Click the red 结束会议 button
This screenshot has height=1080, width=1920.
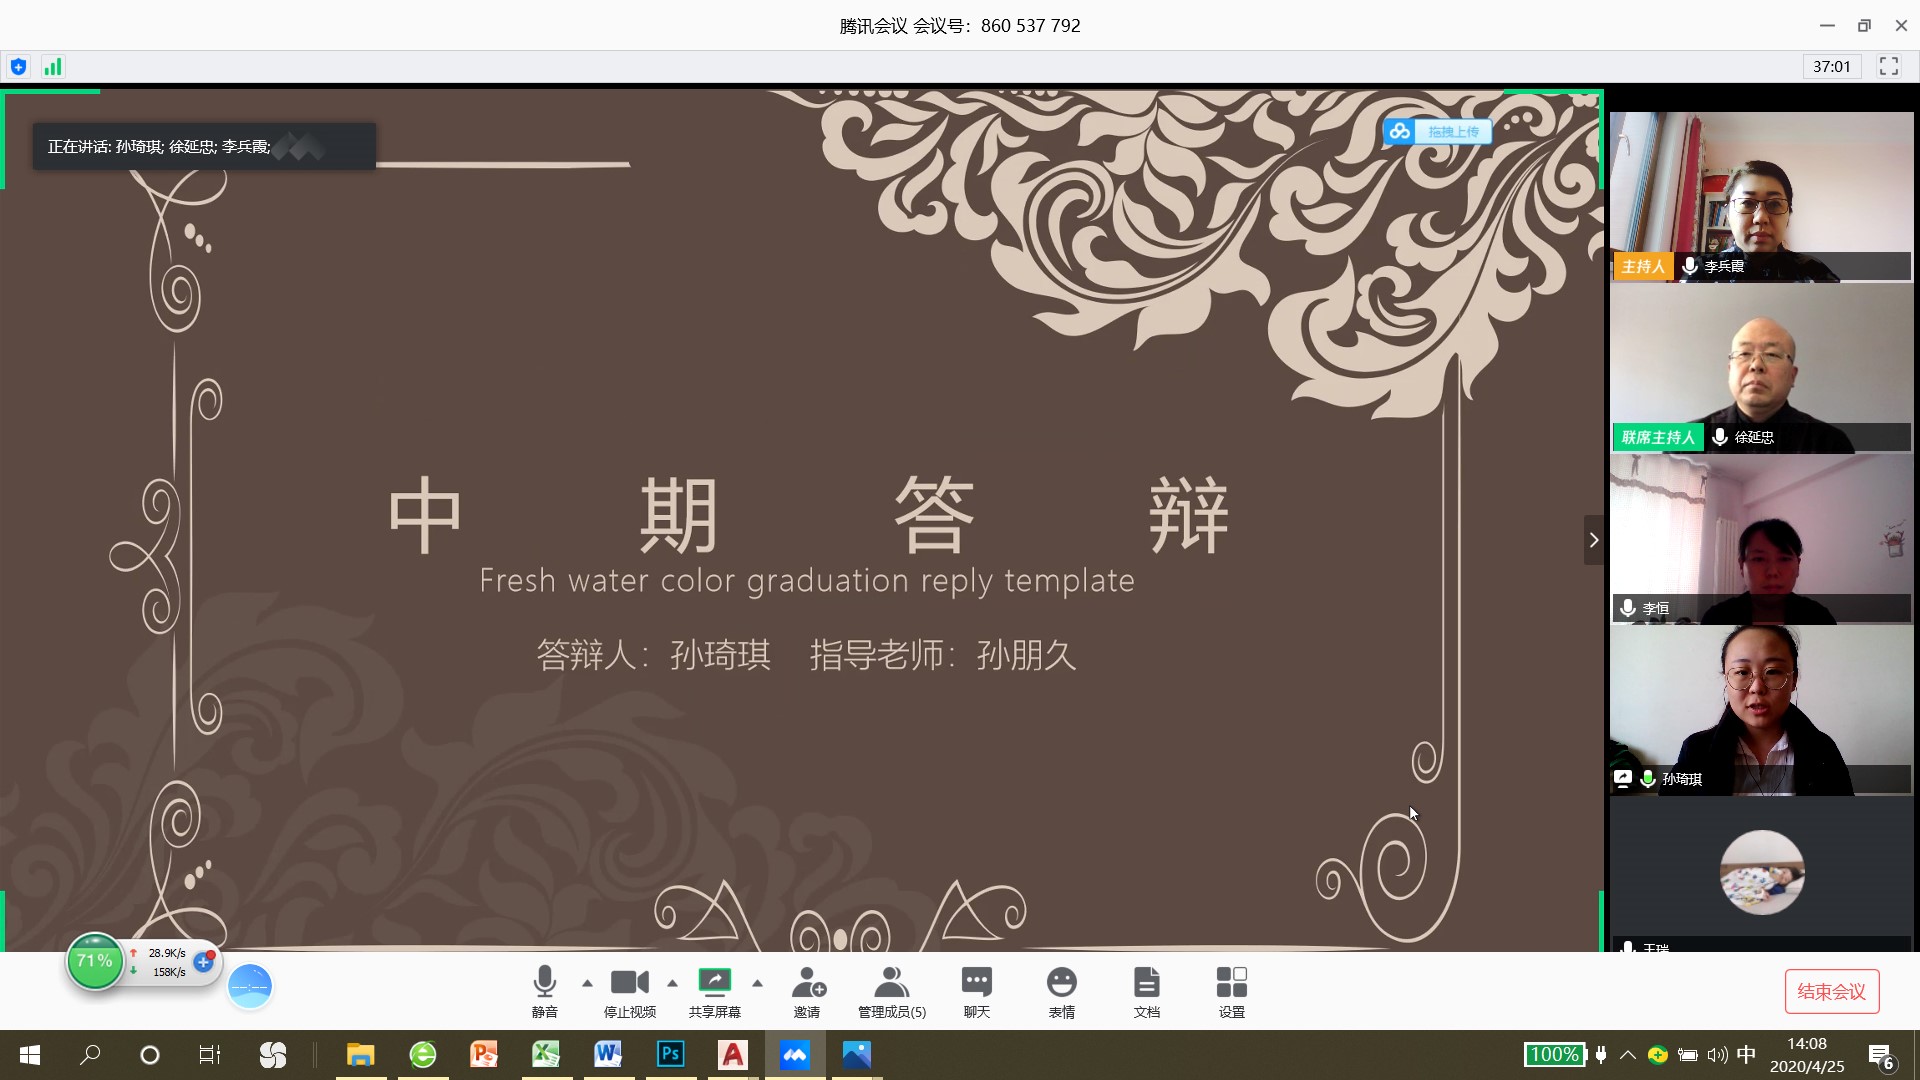tap(1831, 991)
